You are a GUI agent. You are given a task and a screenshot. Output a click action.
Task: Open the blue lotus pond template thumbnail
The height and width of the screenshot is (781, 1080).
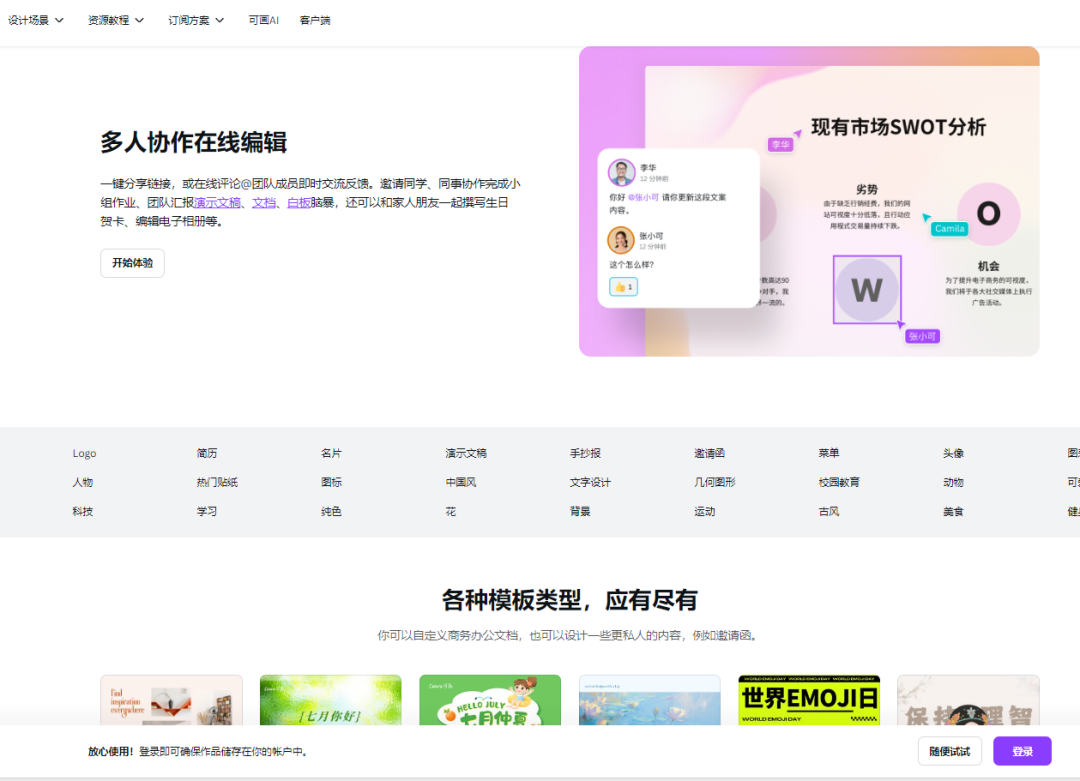[650, 700]
